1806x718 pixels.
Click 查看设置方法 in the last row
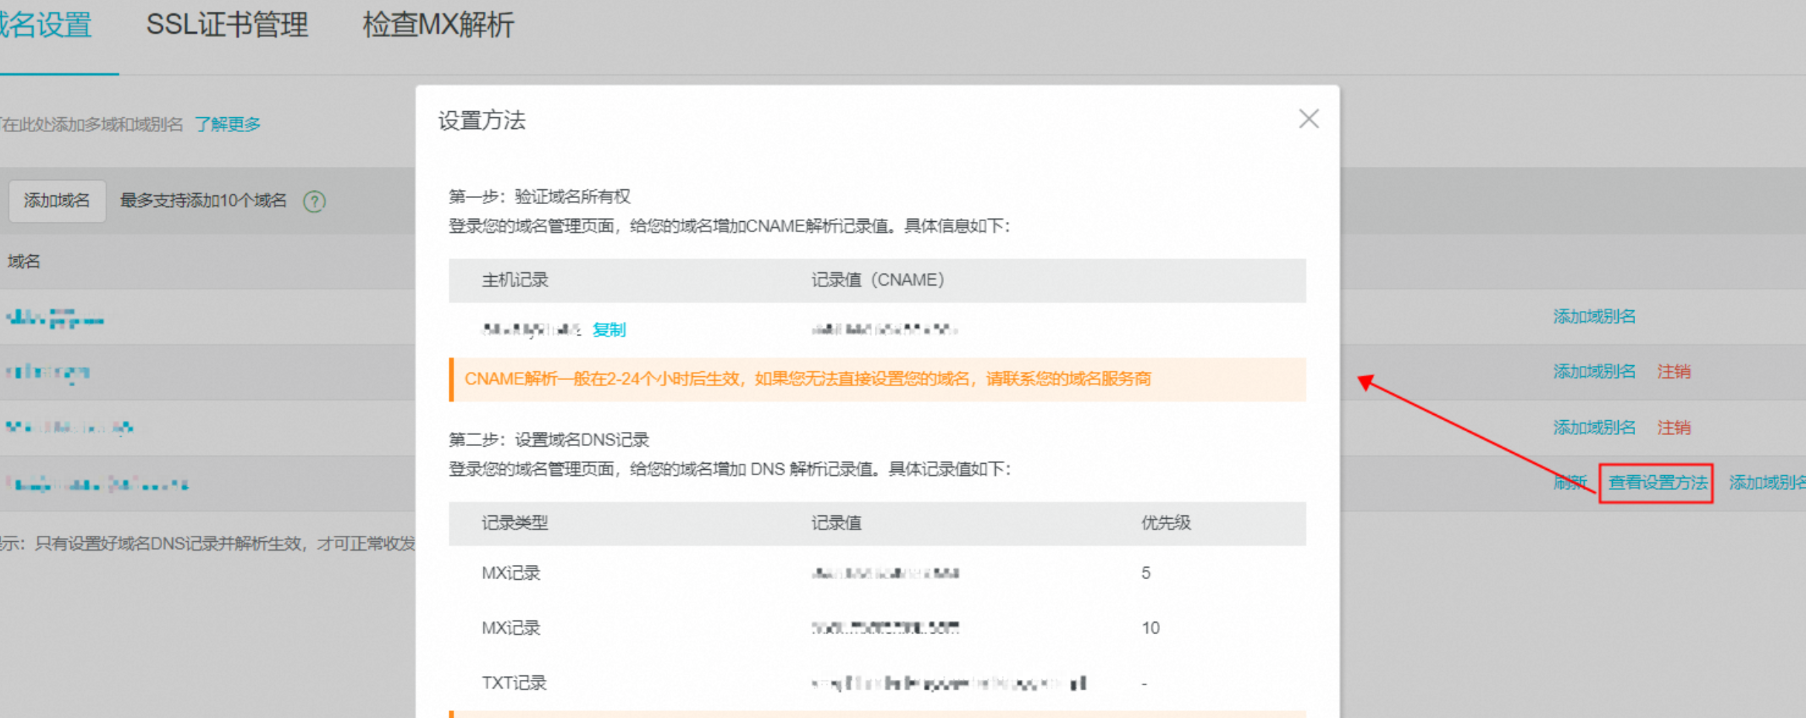pos(1656,483)
